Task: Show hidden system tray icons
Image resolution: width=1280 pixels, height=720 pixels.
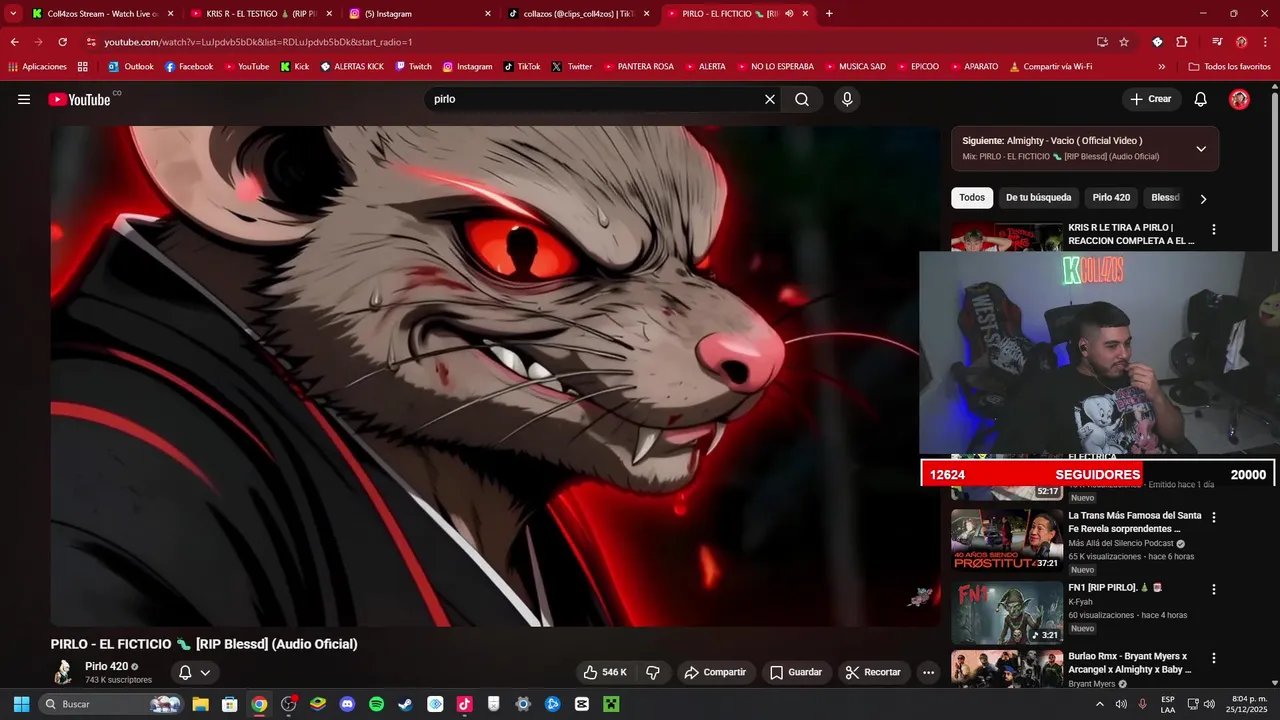Action: click(1100, 704)
